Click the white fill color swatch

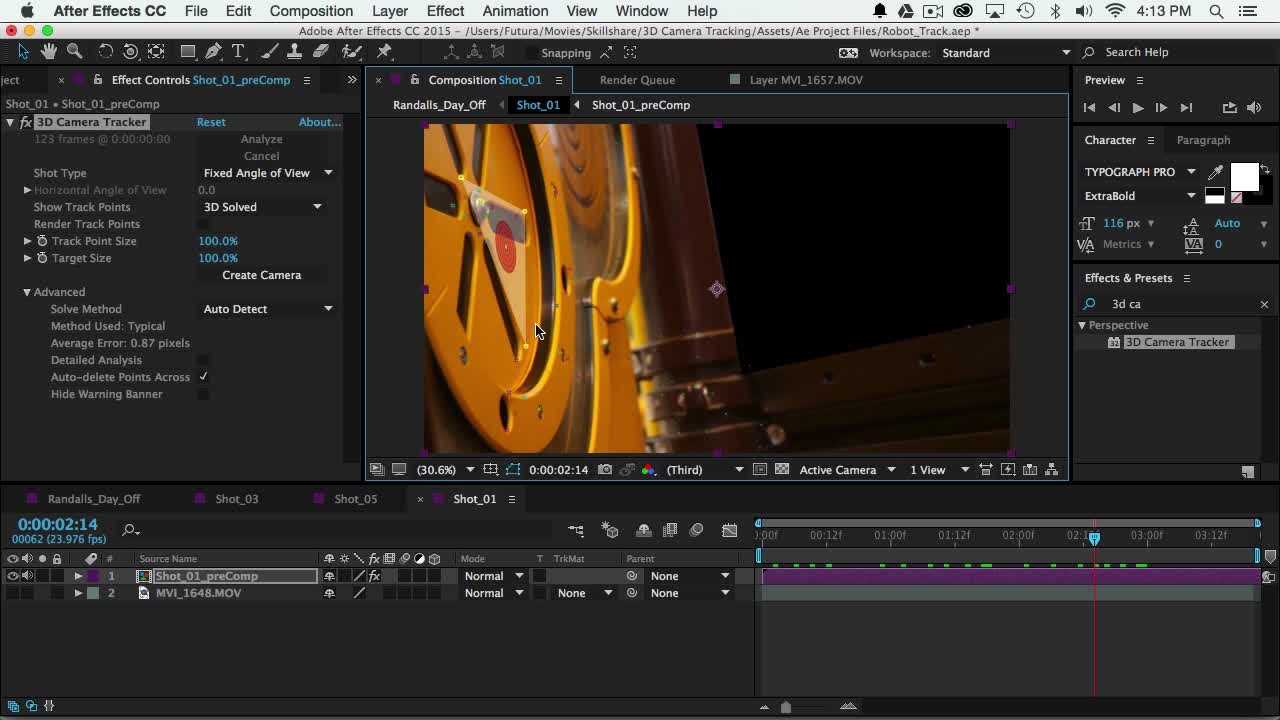tap(1243, 177)
